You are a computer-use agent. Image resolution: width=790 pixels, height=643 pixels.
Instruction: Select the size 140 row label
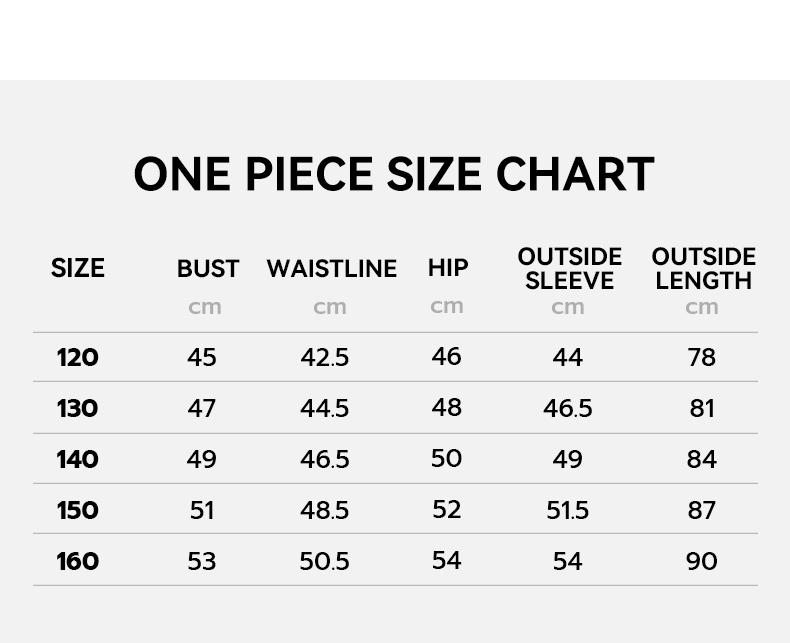[78, 459]
